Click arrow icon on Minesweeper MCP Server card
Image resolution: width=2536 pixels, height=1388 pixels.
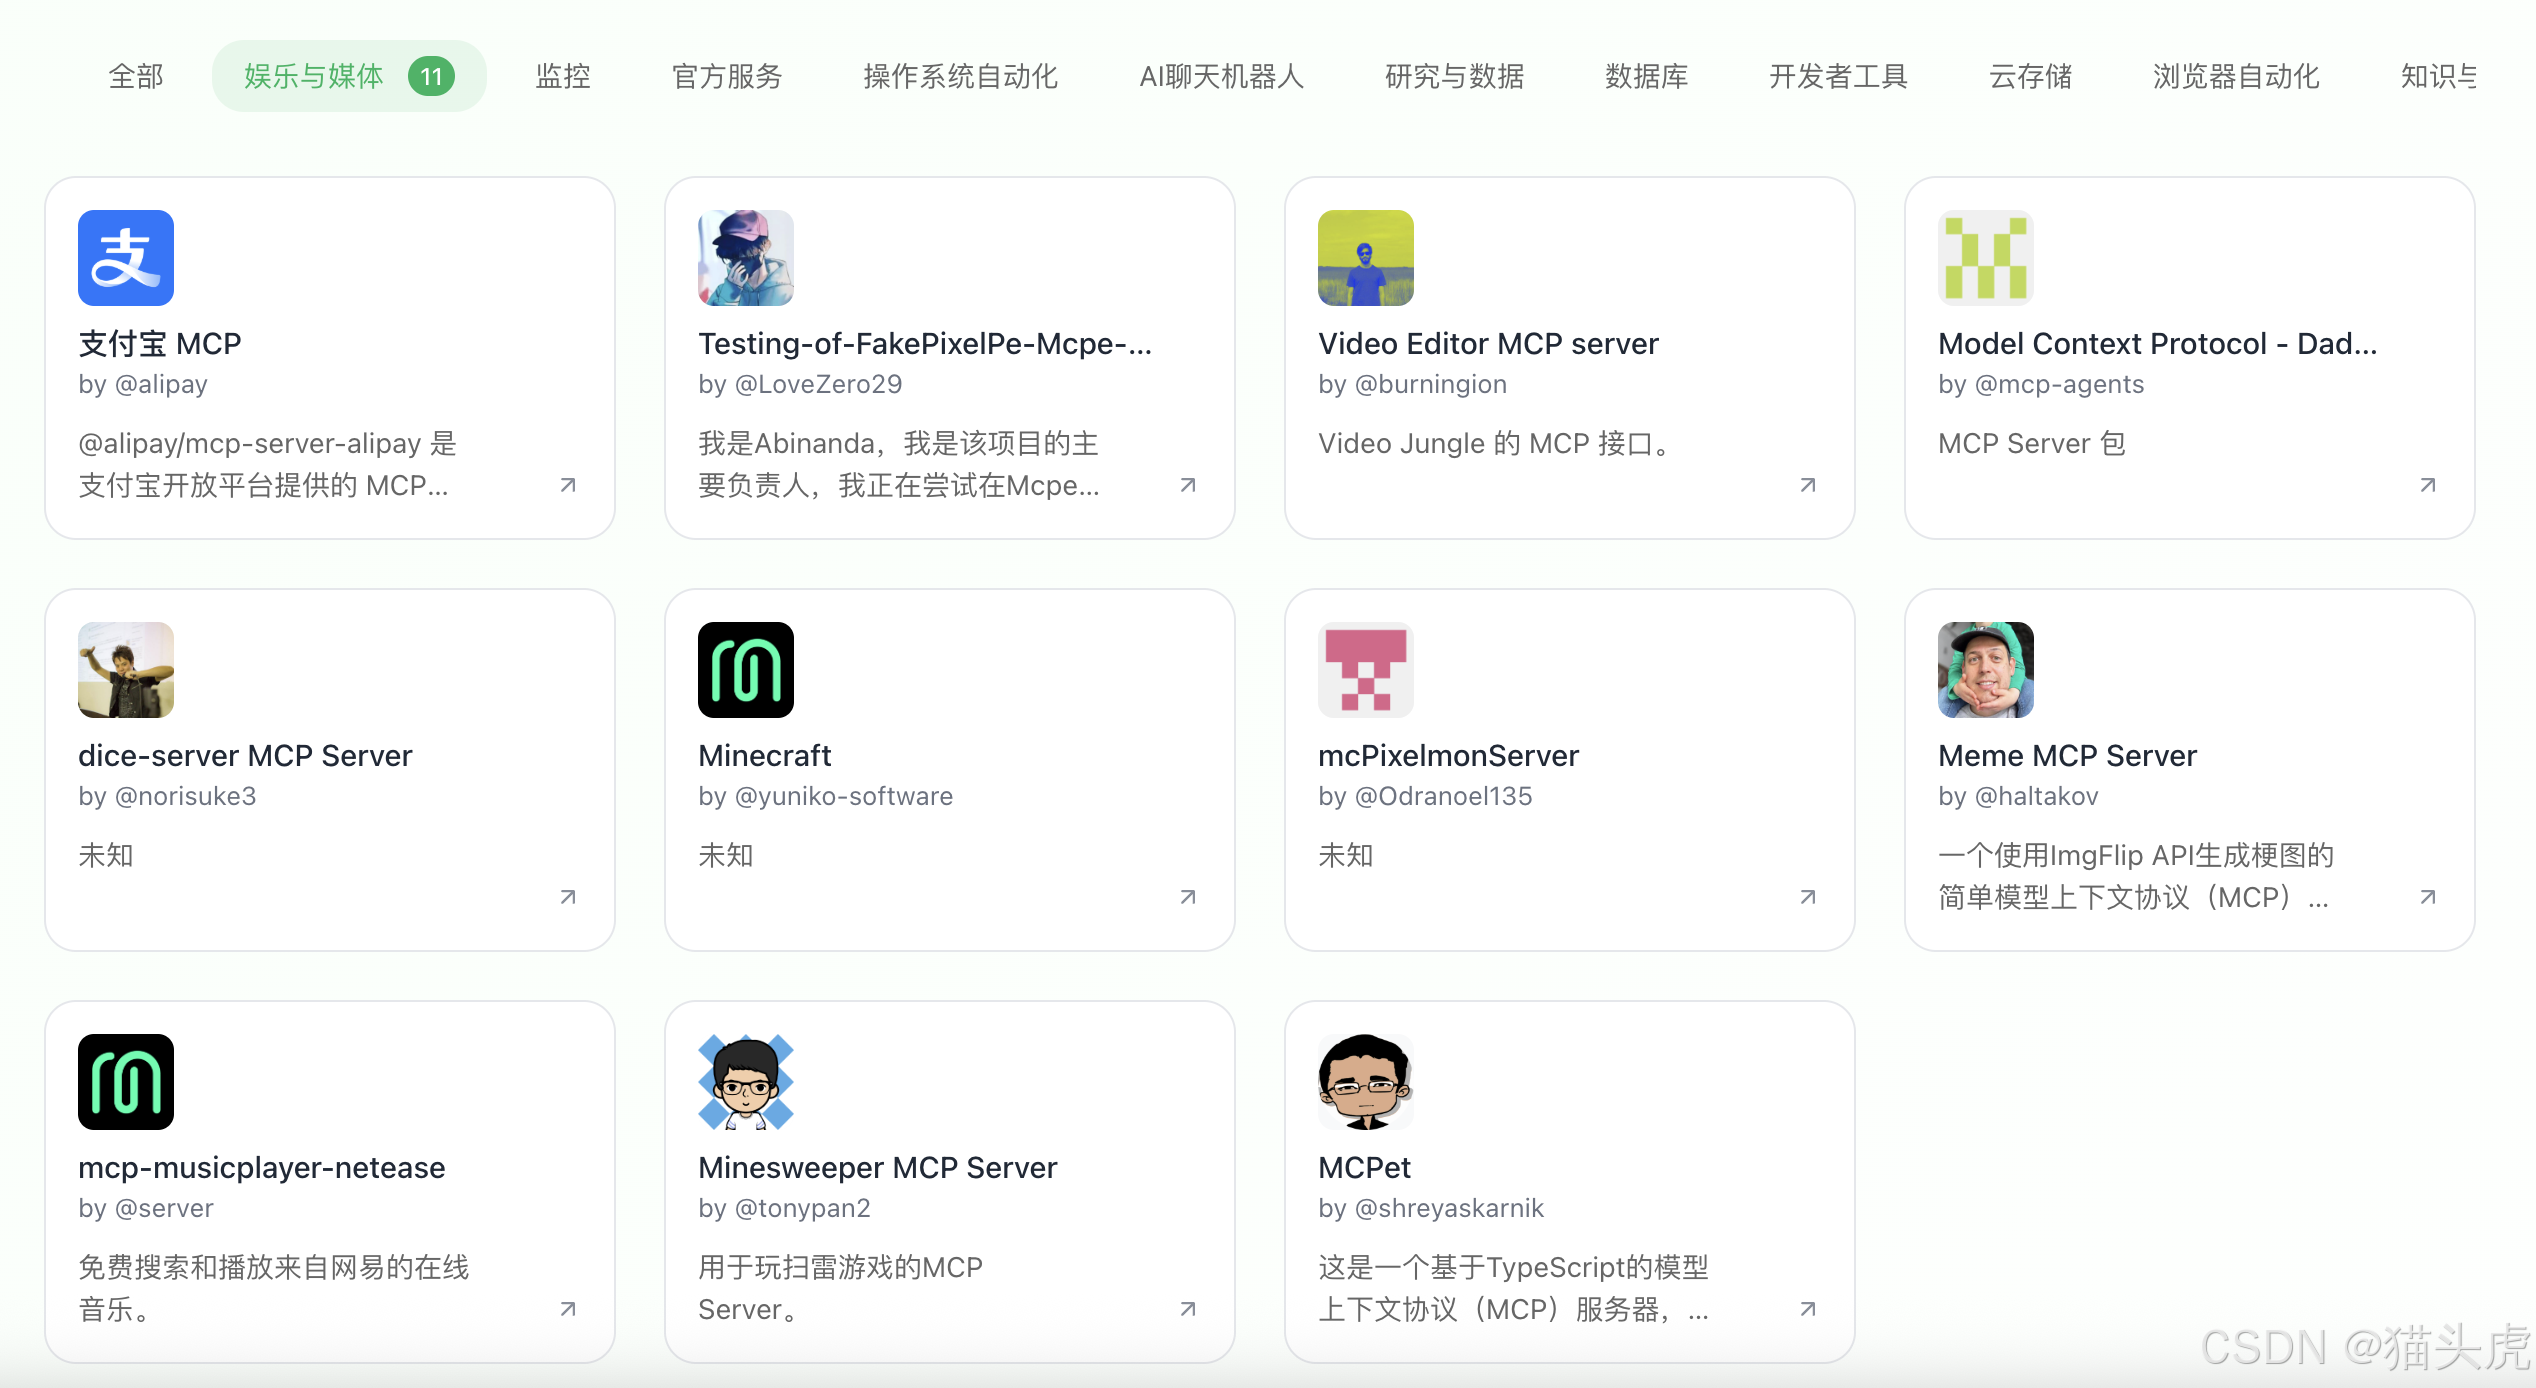[x=1188, y=1309]
